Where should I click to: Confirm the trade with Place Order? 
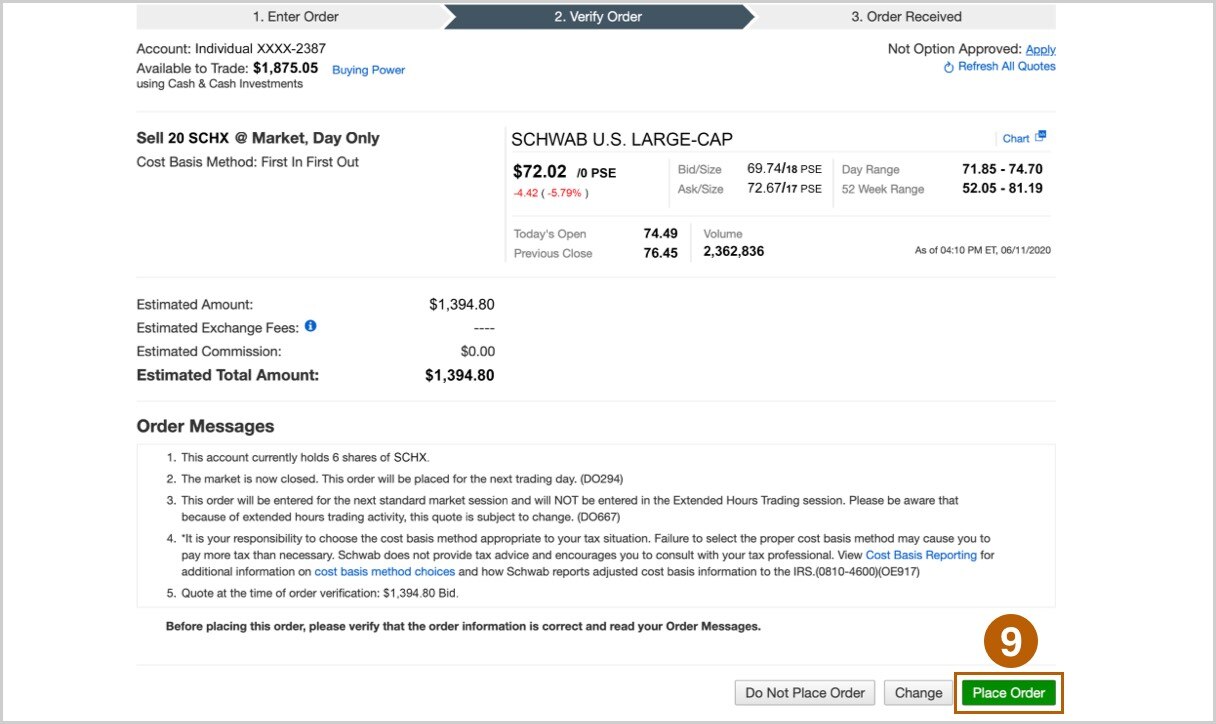coord(1008,693)
